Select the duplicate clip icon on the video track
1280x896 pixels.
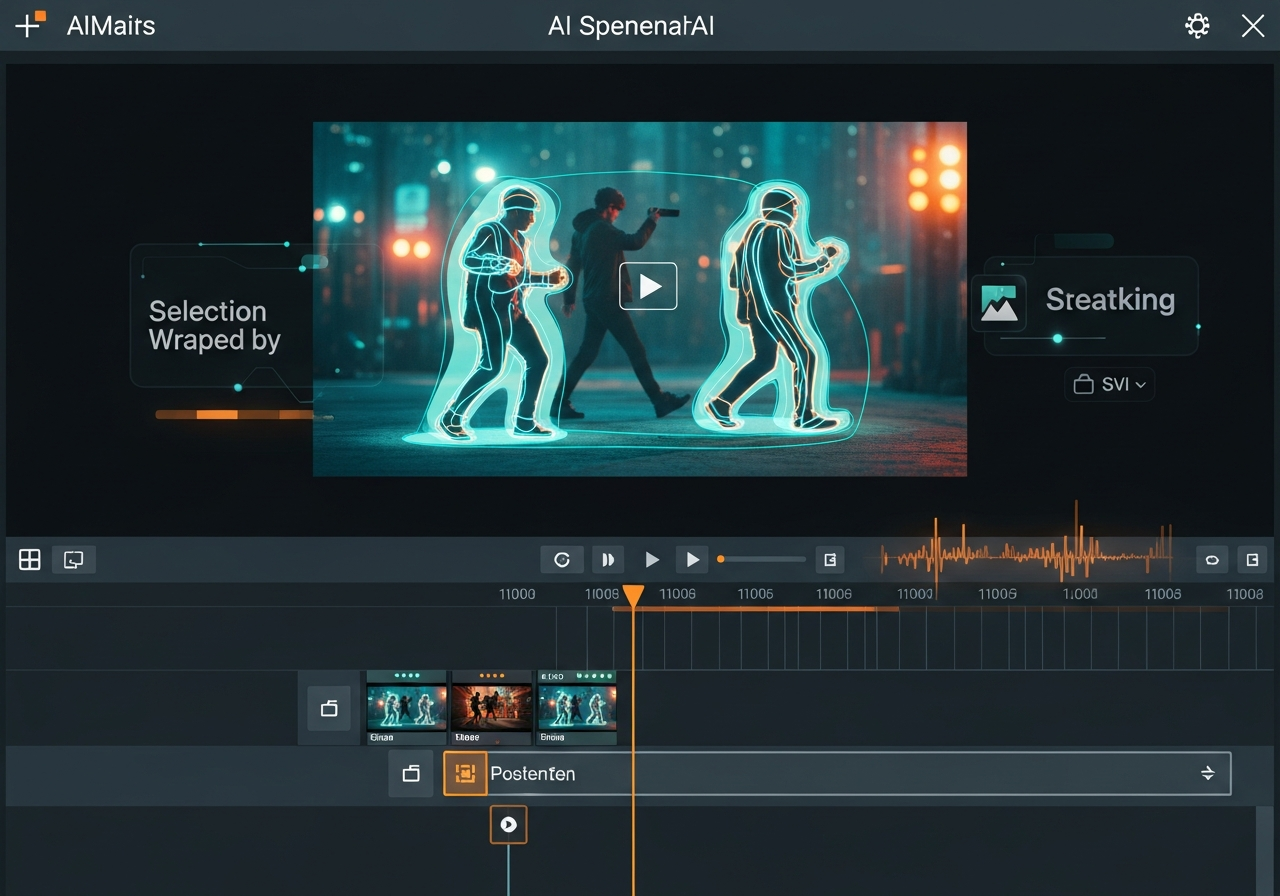click(x=329, y=707)
